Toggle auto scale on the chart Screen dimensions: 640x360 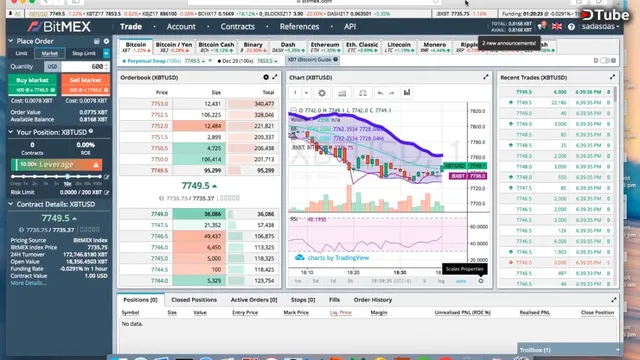click(461, 281)
